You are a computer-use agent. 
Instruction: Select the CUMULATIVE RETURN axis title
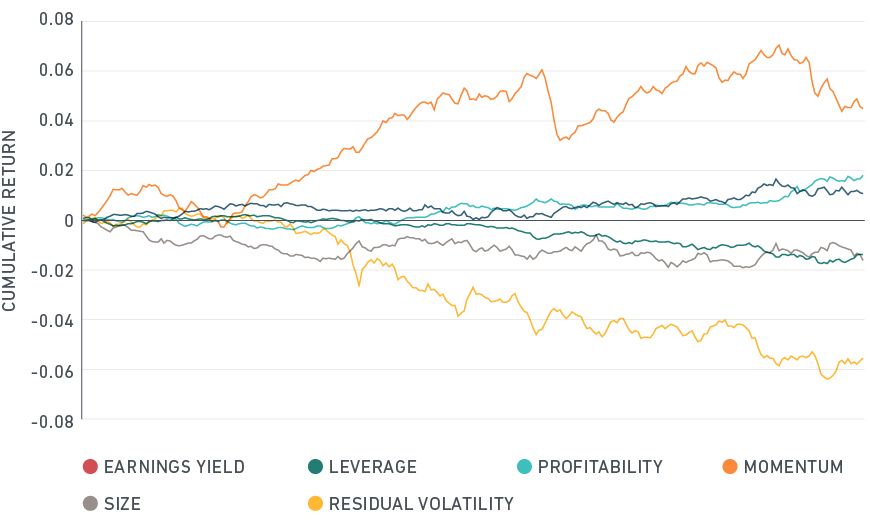(10, 220)
